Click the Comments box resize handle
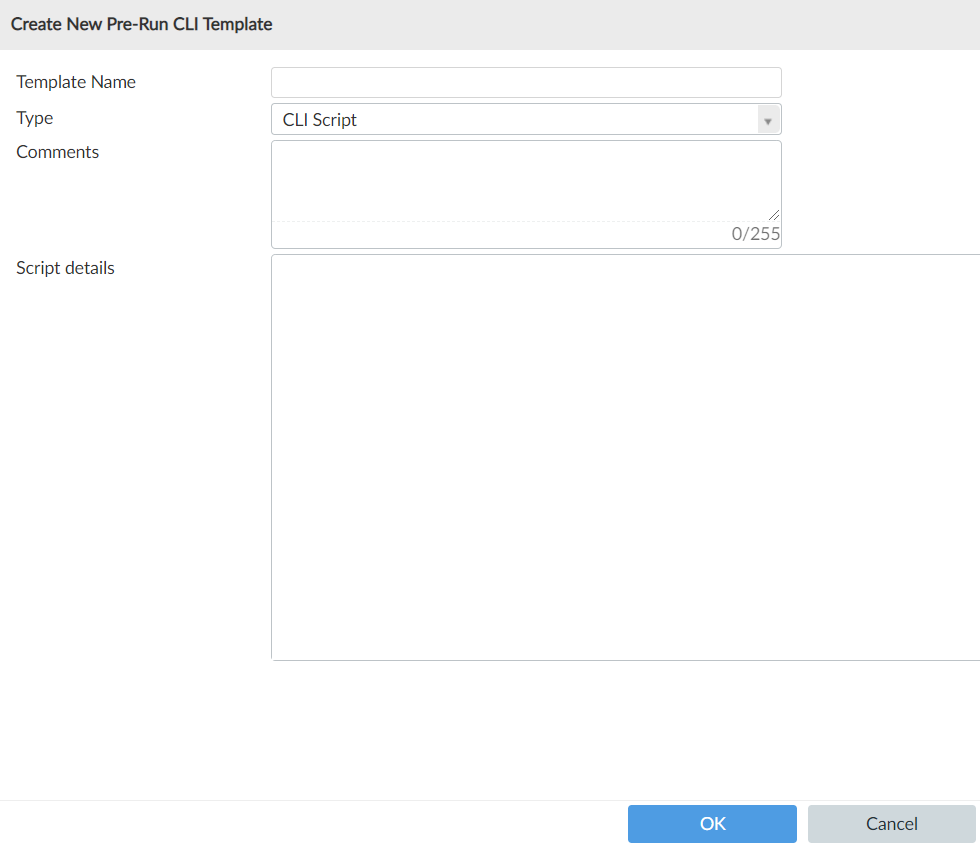The width and height of the screenshot is (980, 847). coord(774,214)
